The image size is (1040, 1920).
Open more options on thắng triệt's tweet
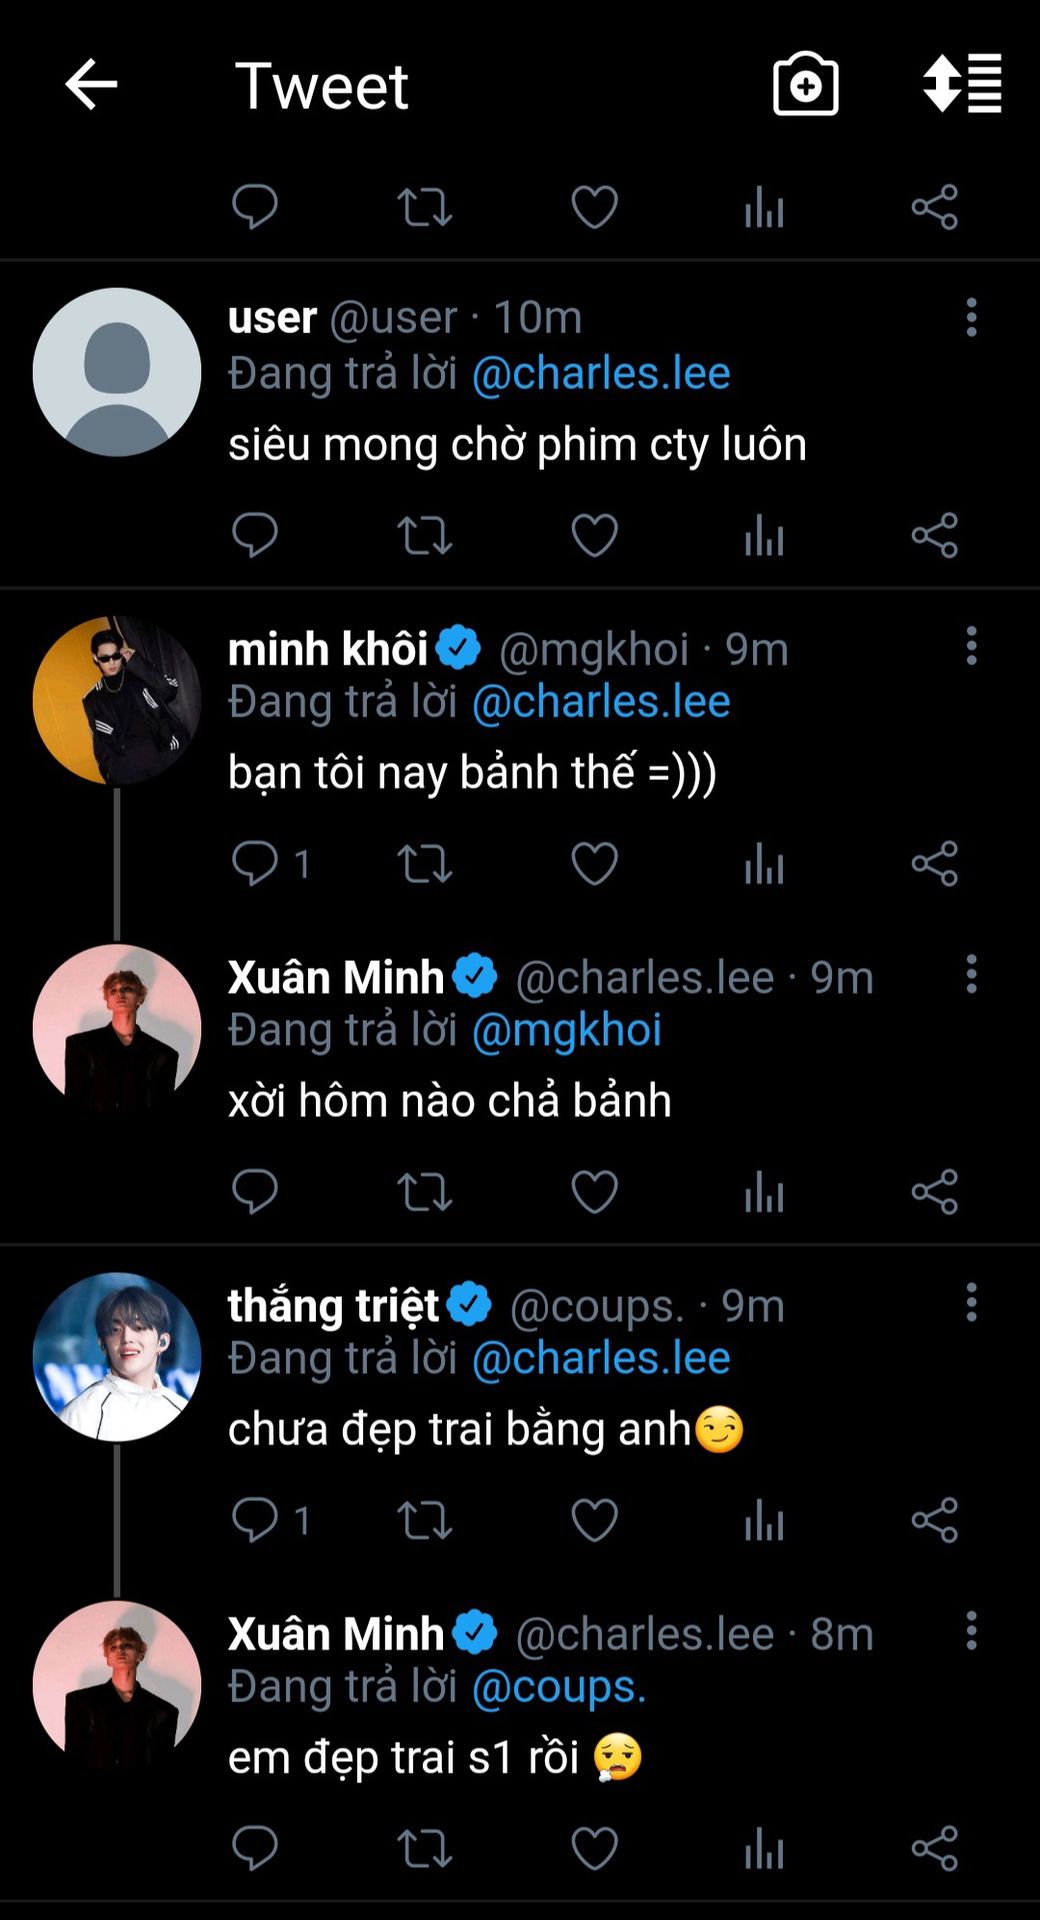pos(971,1303)
